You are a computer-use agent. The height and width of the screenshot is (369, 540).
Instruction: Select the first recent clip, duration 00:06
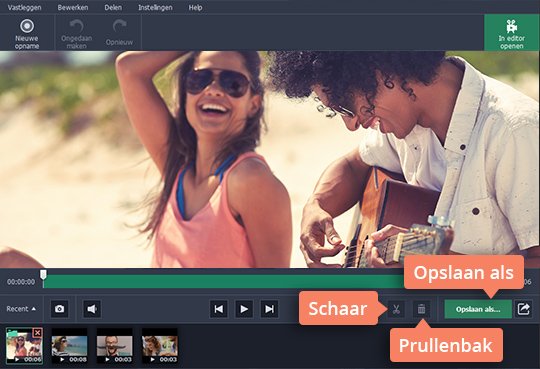[x=24, y=346]
